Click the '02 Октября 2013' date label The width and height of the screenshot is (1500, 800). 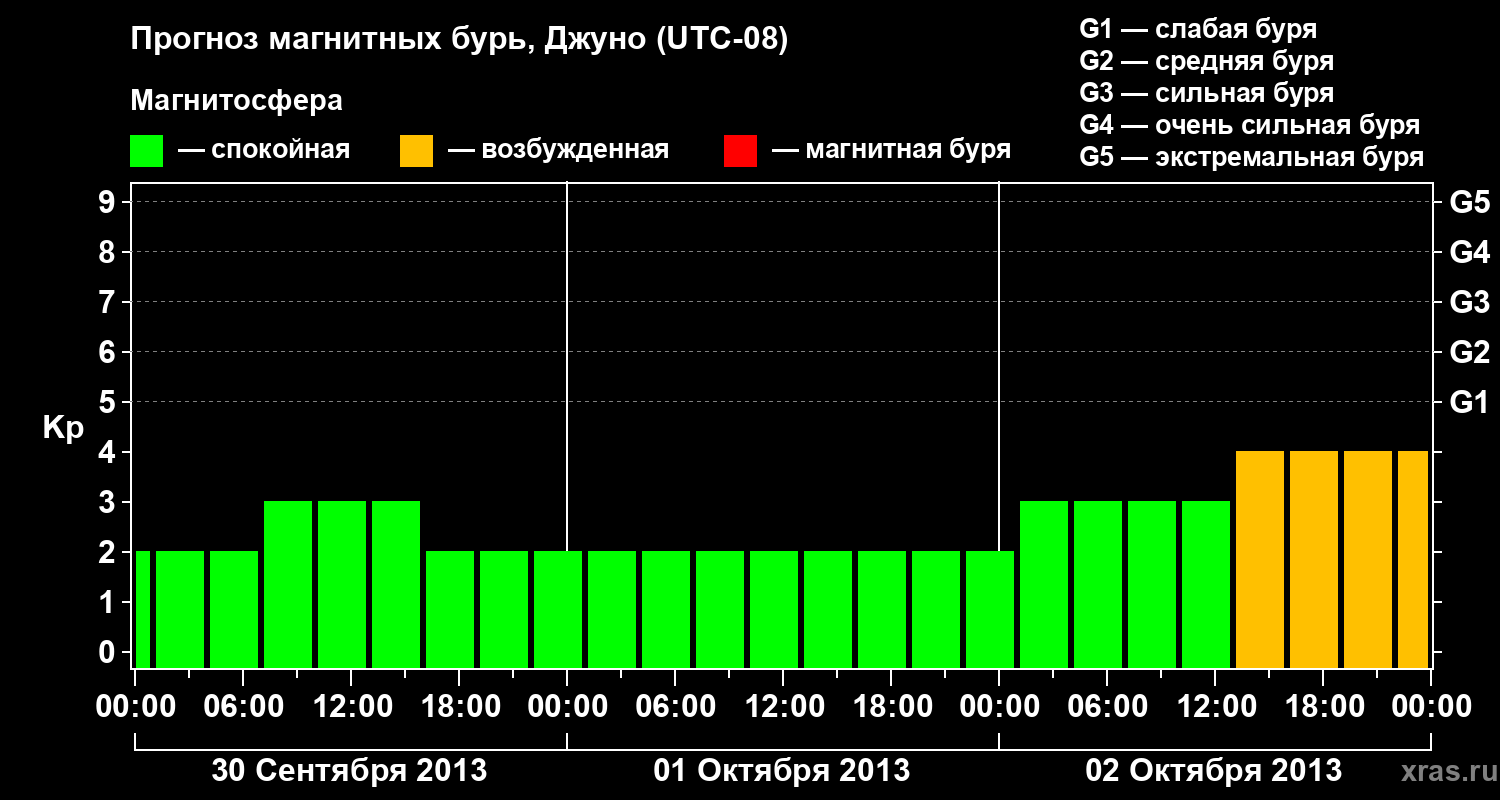point(1214,770)
